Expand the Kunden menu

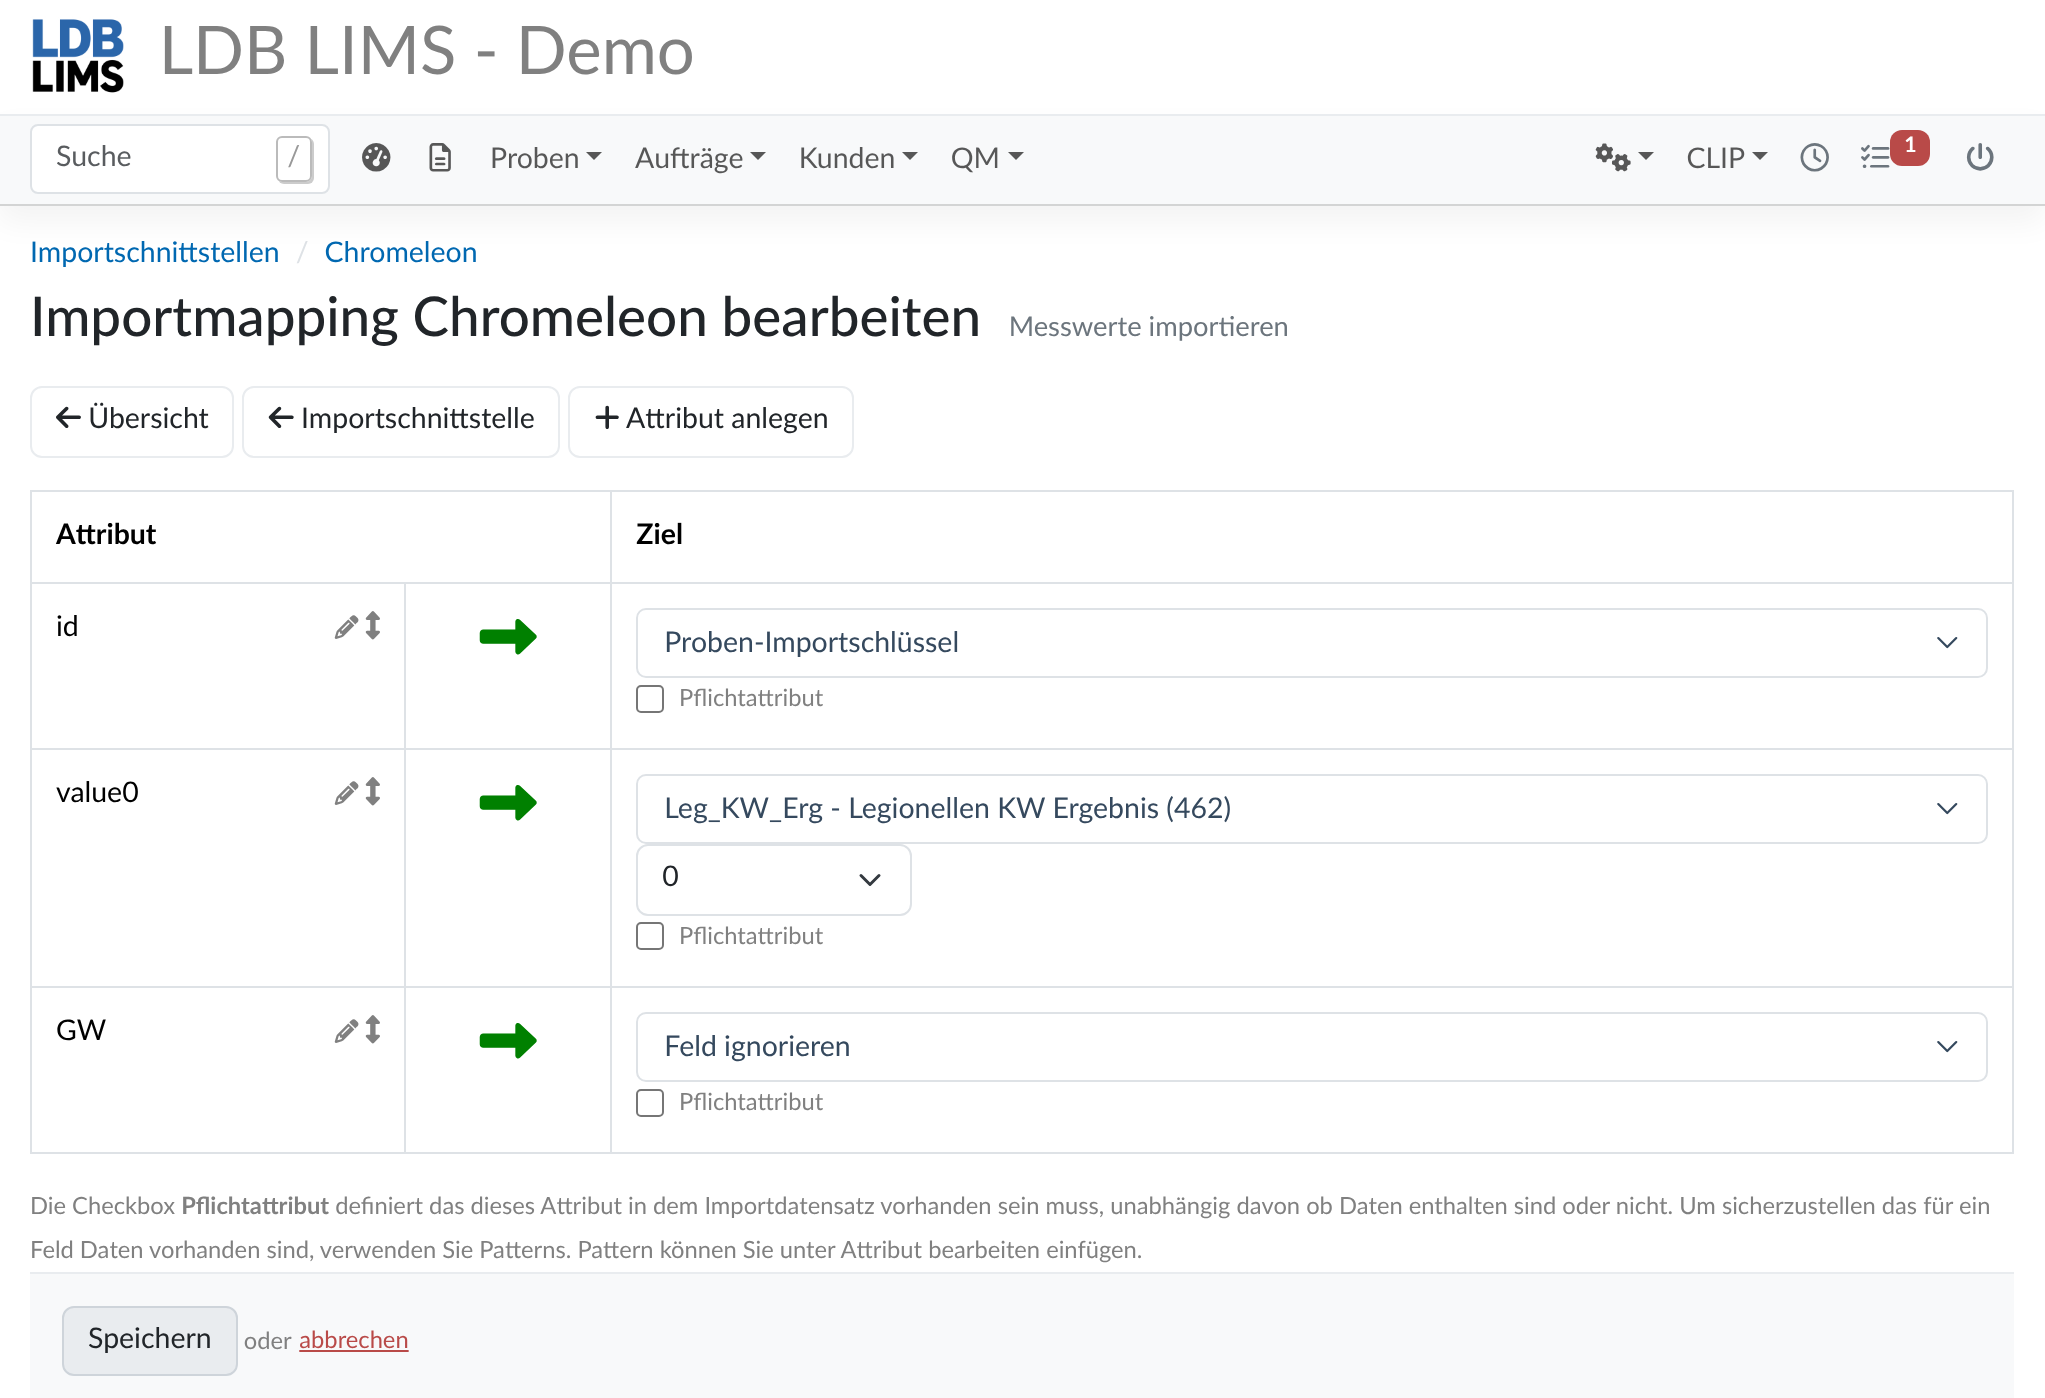pos(858,158)
